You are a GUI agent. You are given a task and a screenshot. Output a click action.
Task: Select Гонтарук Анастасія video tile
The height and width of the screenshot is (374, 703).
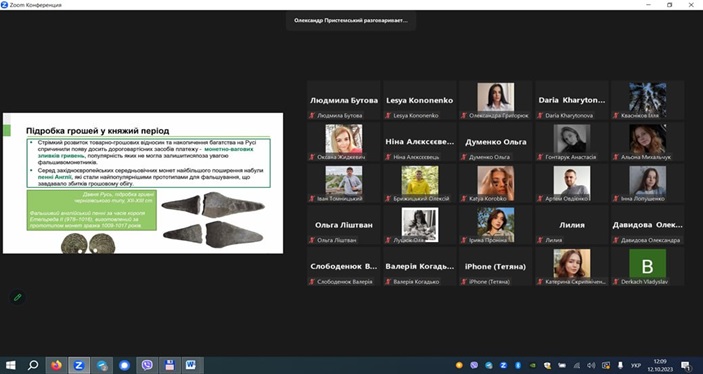(572, 142)
